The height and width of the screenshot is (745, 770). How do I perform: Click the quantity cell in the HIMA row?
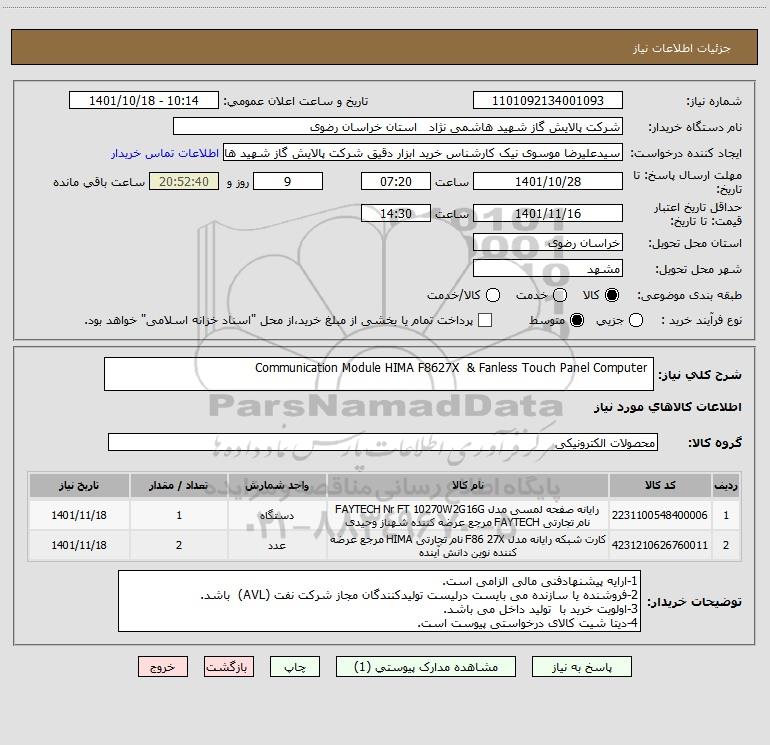(x=179, y=545)
